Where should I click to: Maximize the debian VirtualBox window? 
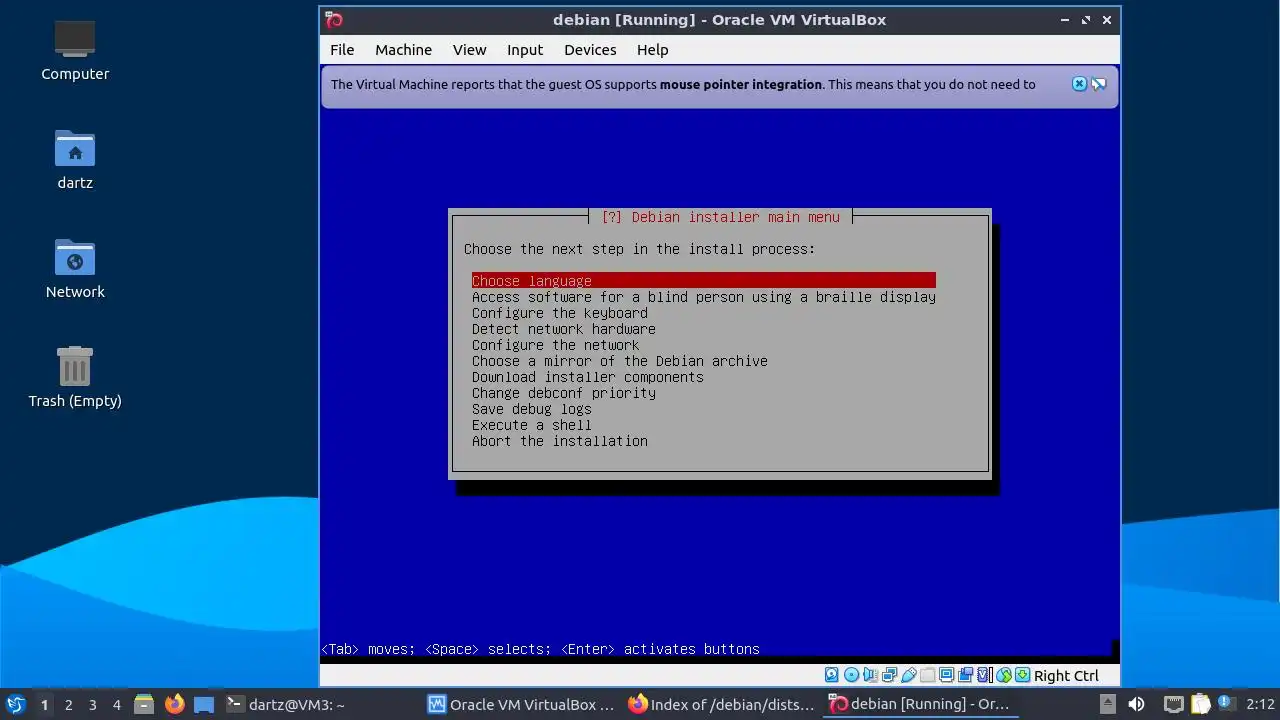1087,20
